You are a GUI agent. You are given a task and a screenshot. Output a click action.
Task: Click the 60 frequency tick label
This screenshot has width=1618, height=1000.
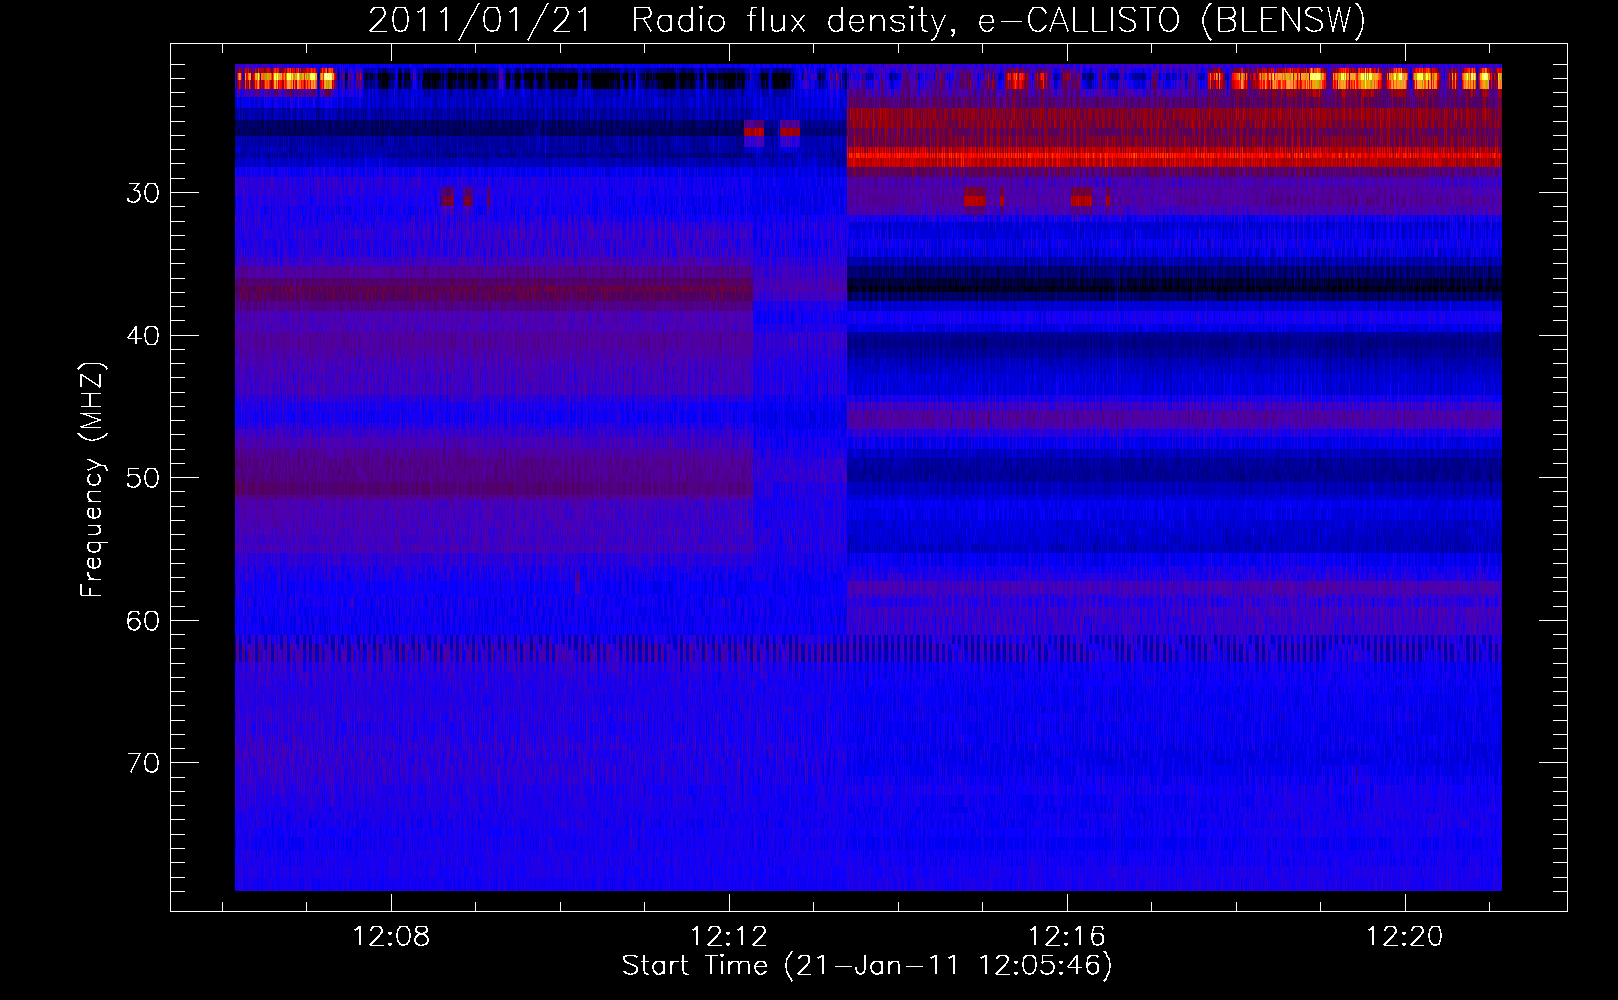[x=143, y=621]
